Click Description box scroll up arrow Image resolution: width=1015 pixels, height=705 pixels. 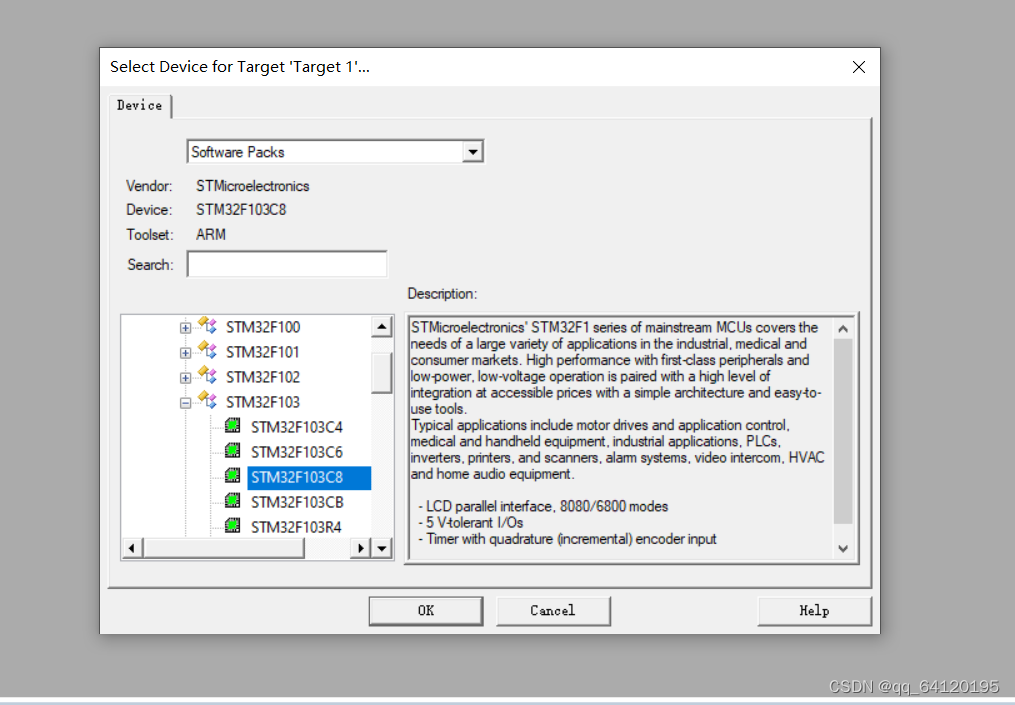pos(843,329)
